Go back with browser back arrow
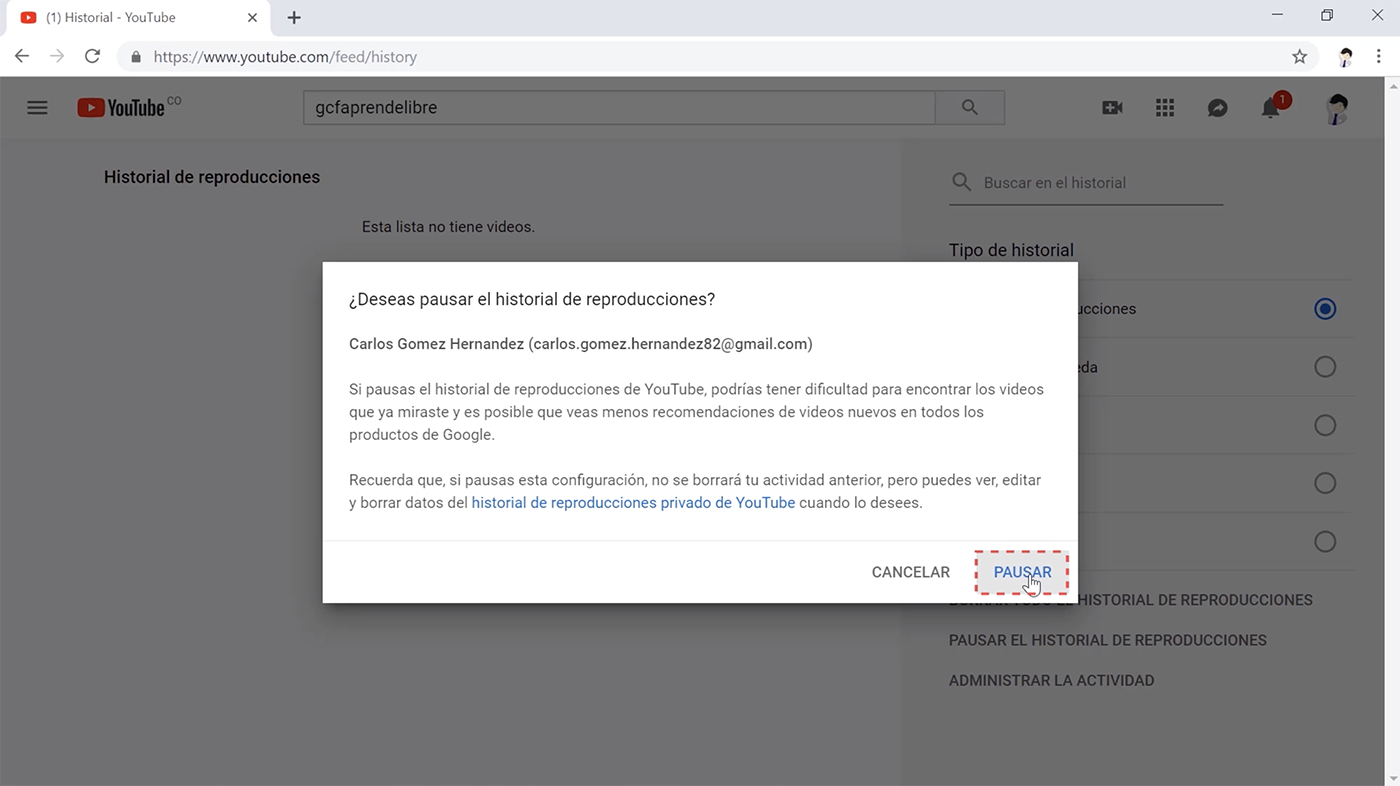The height and width of the screenshot is (786, 1400). click(22, 57)
